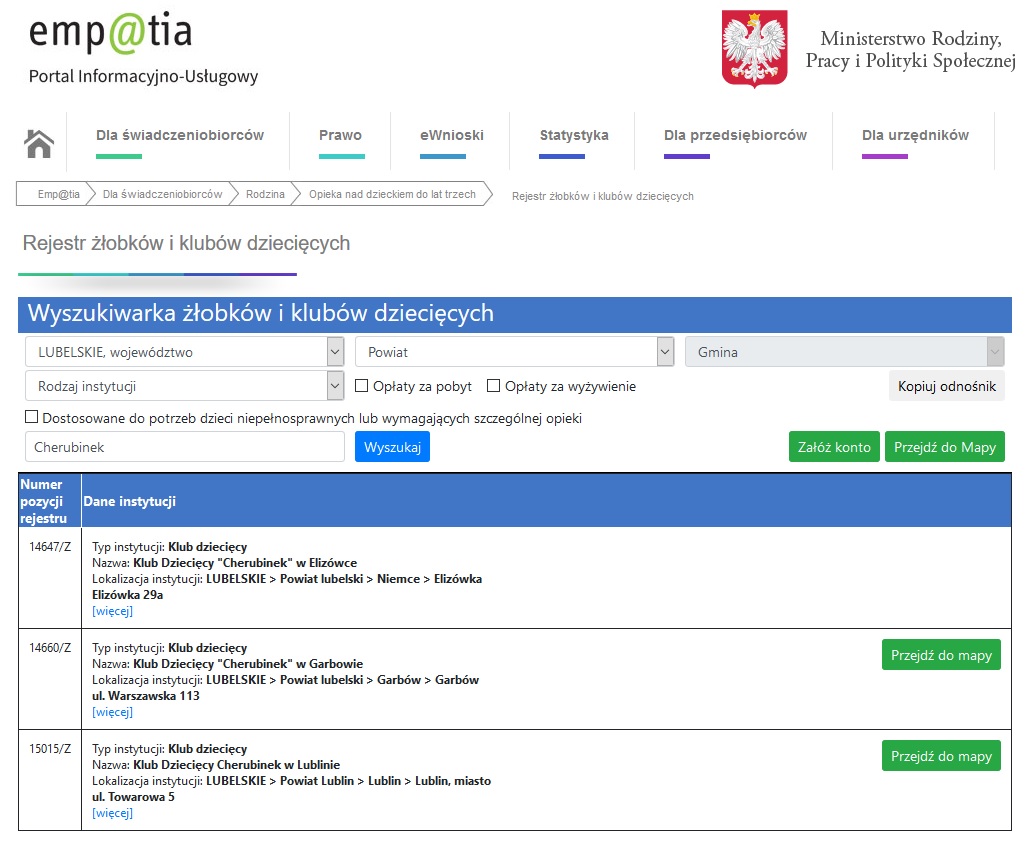The image size is (1029, 847).
Task: Click the Załóż konto button
Action: 834,447
